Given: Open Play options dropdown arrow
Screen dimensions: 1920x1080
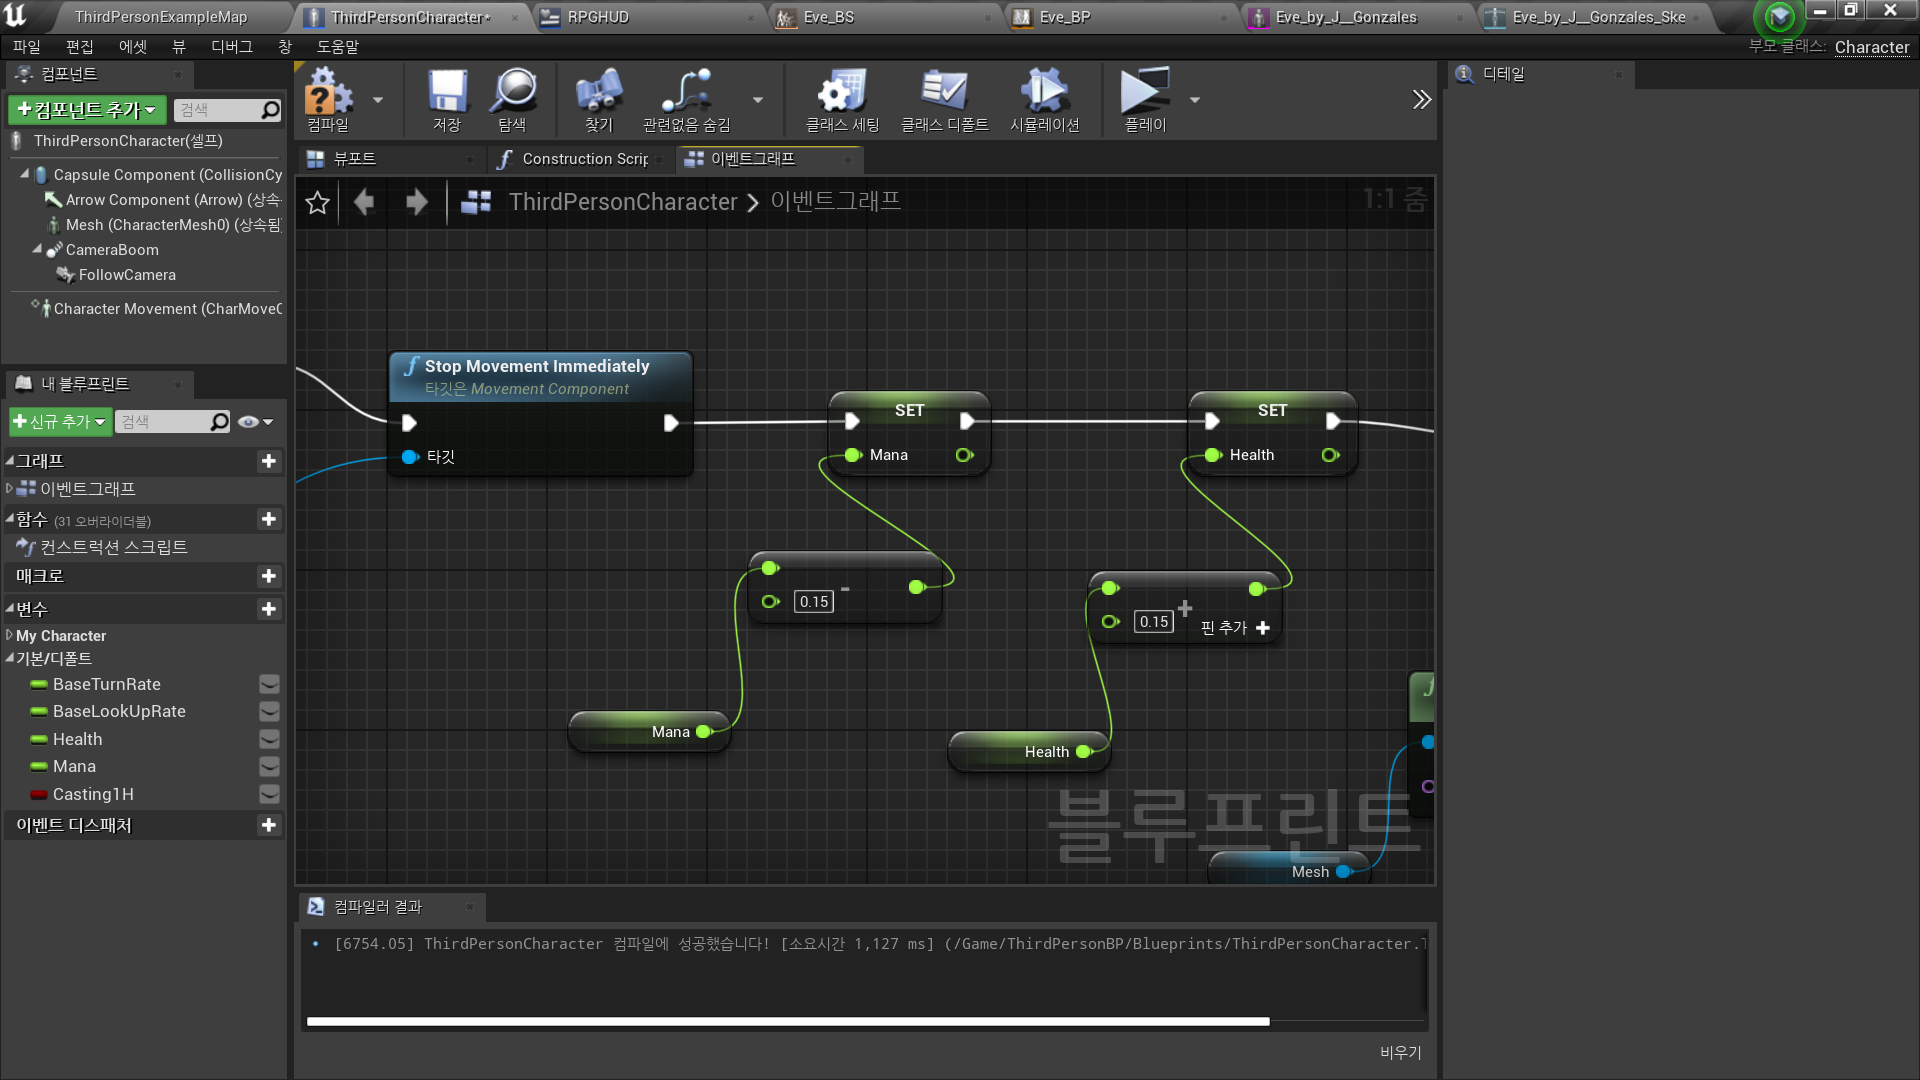Looking at the screenshot, I should click(x=1194, y=100).
